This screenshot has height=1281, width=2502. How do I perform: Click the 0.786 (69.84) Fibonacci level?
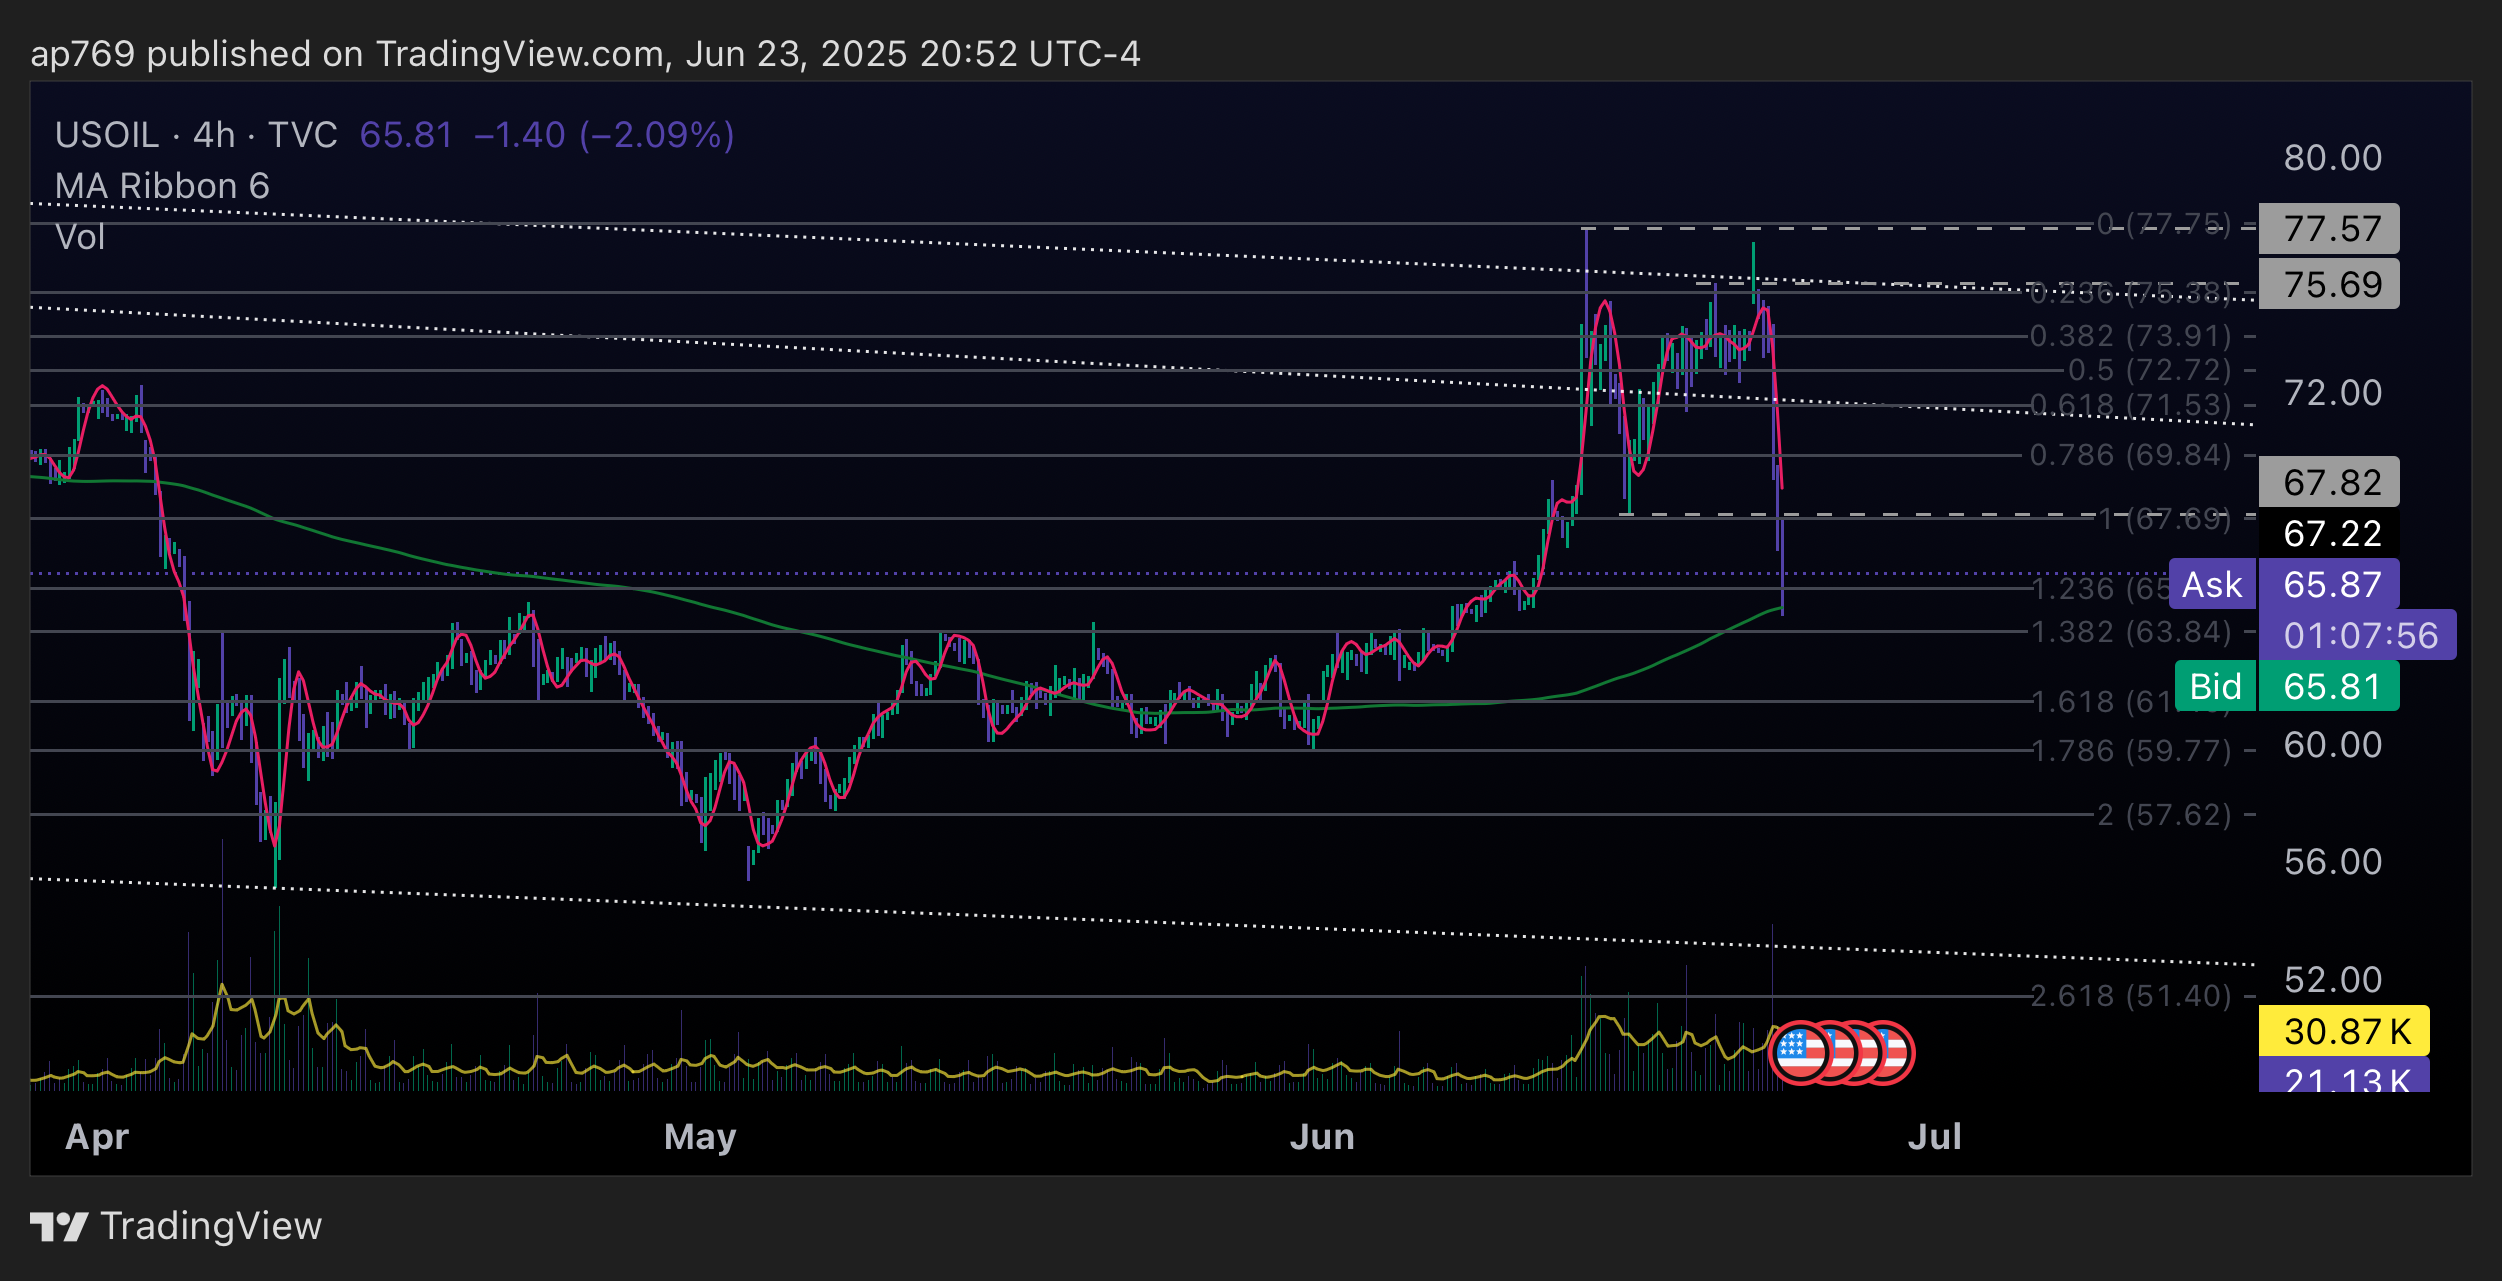(x=2131, y=455)
